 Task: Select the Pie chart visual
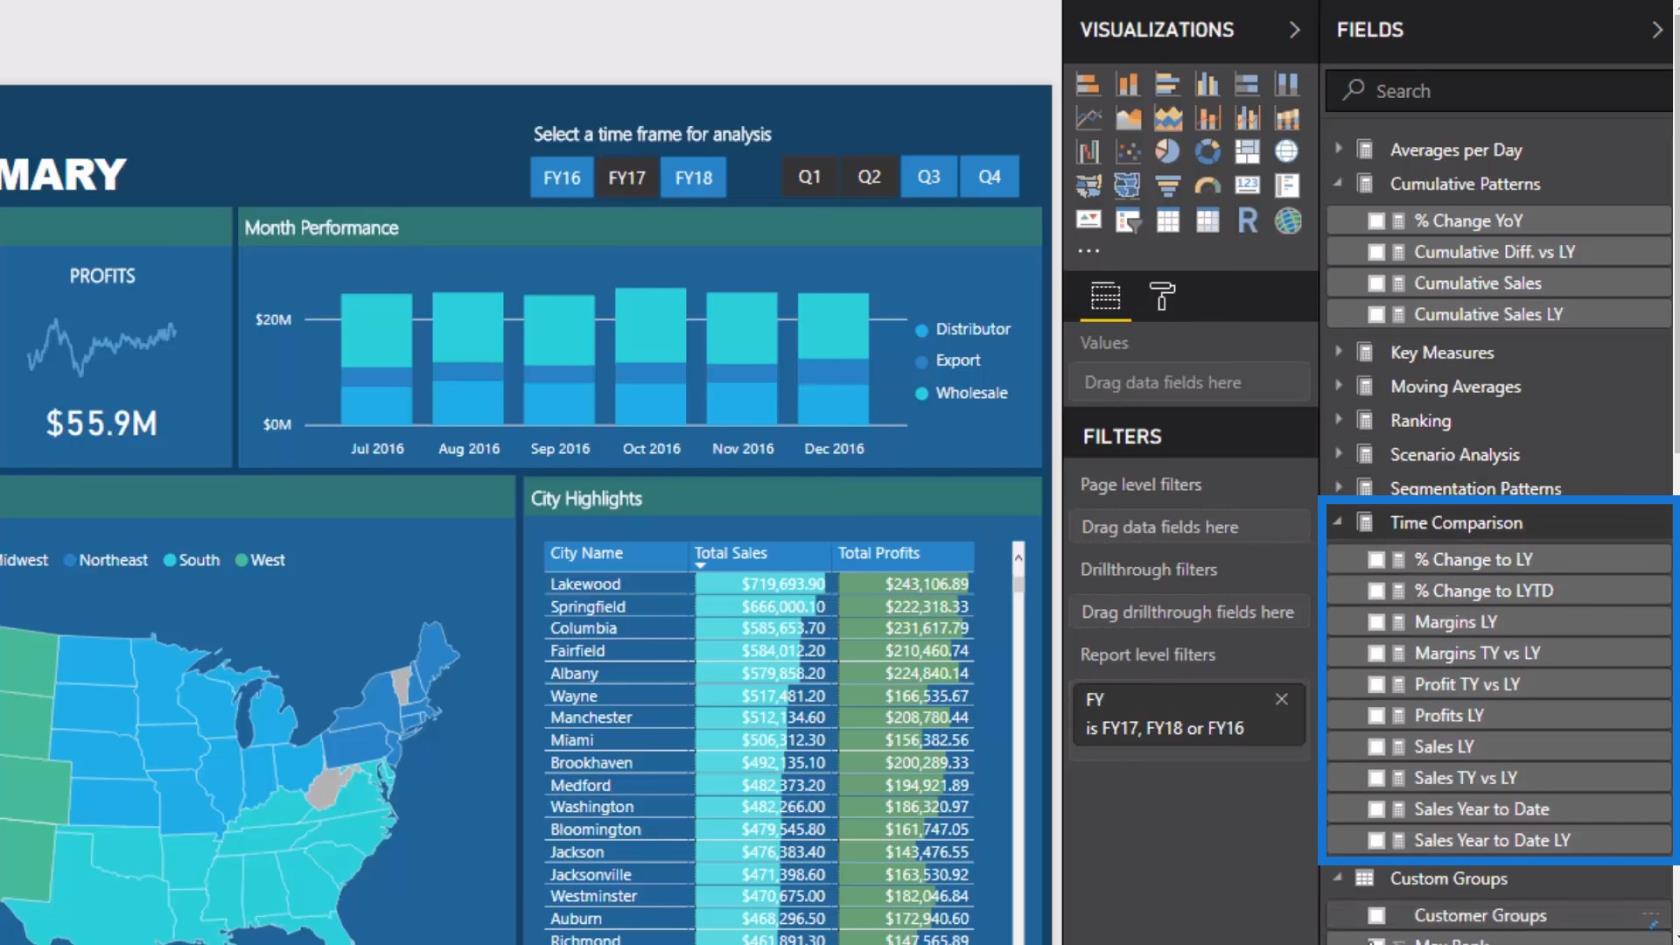1167,151
